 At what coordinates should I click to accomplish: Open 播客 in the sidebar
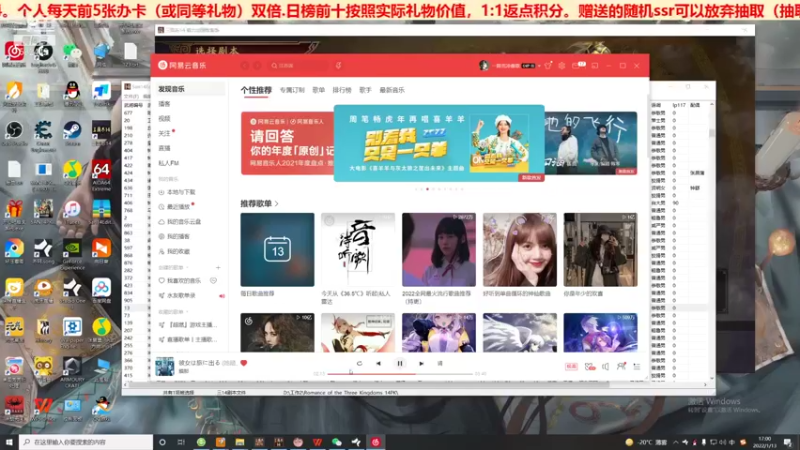[x=164, y=104]
